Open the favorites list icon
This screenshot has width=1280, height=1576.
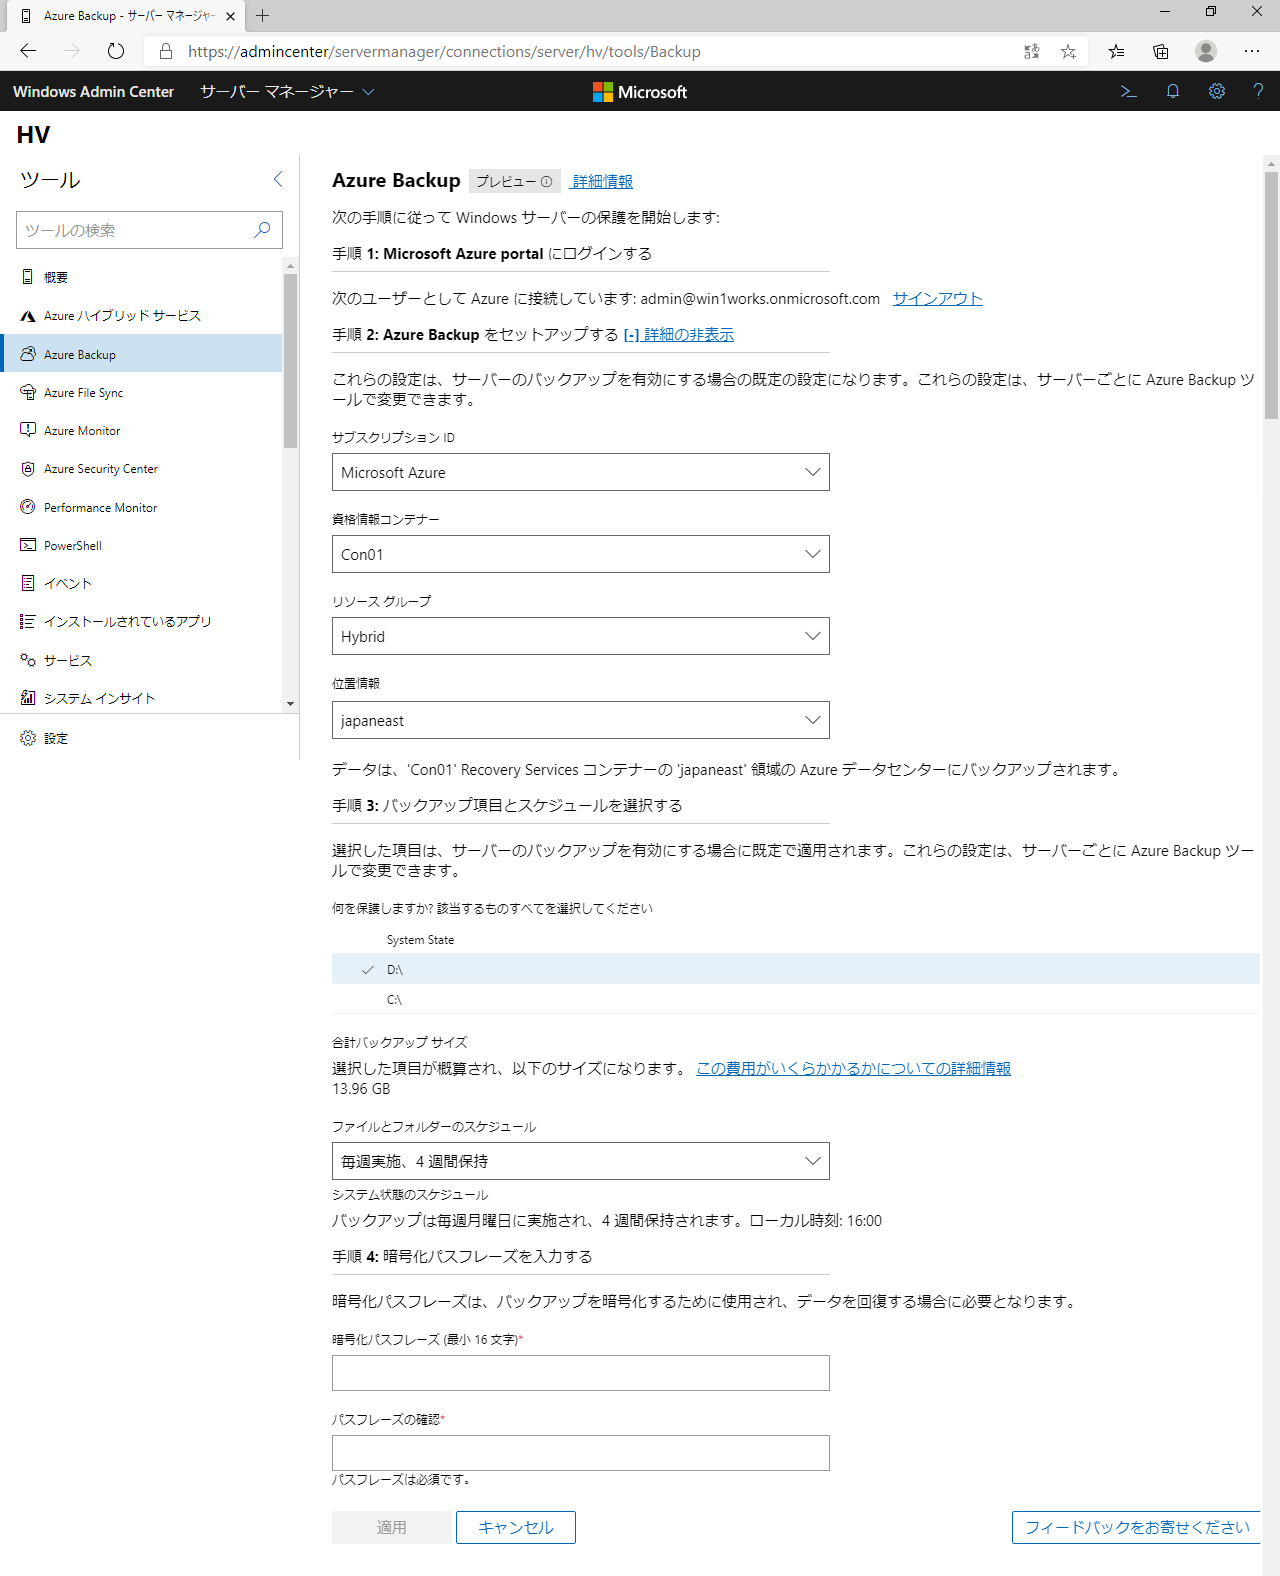1116,51
